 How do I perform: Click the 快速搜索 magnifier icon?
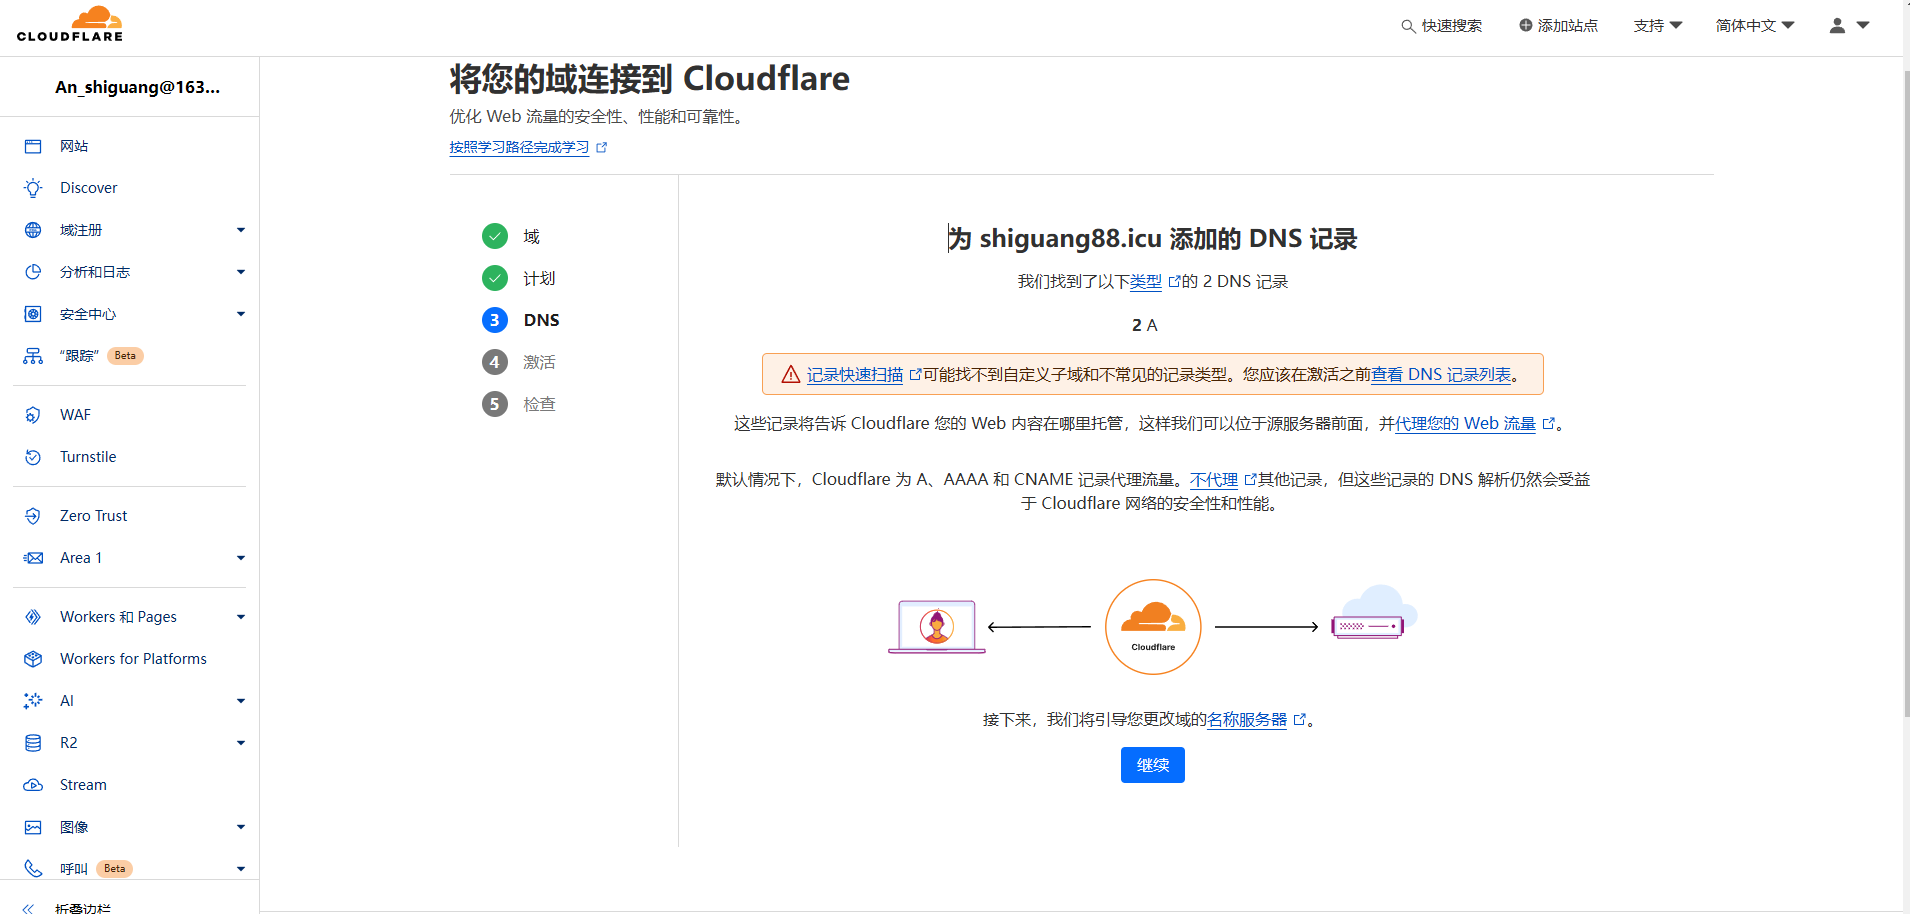point(1408,26)
